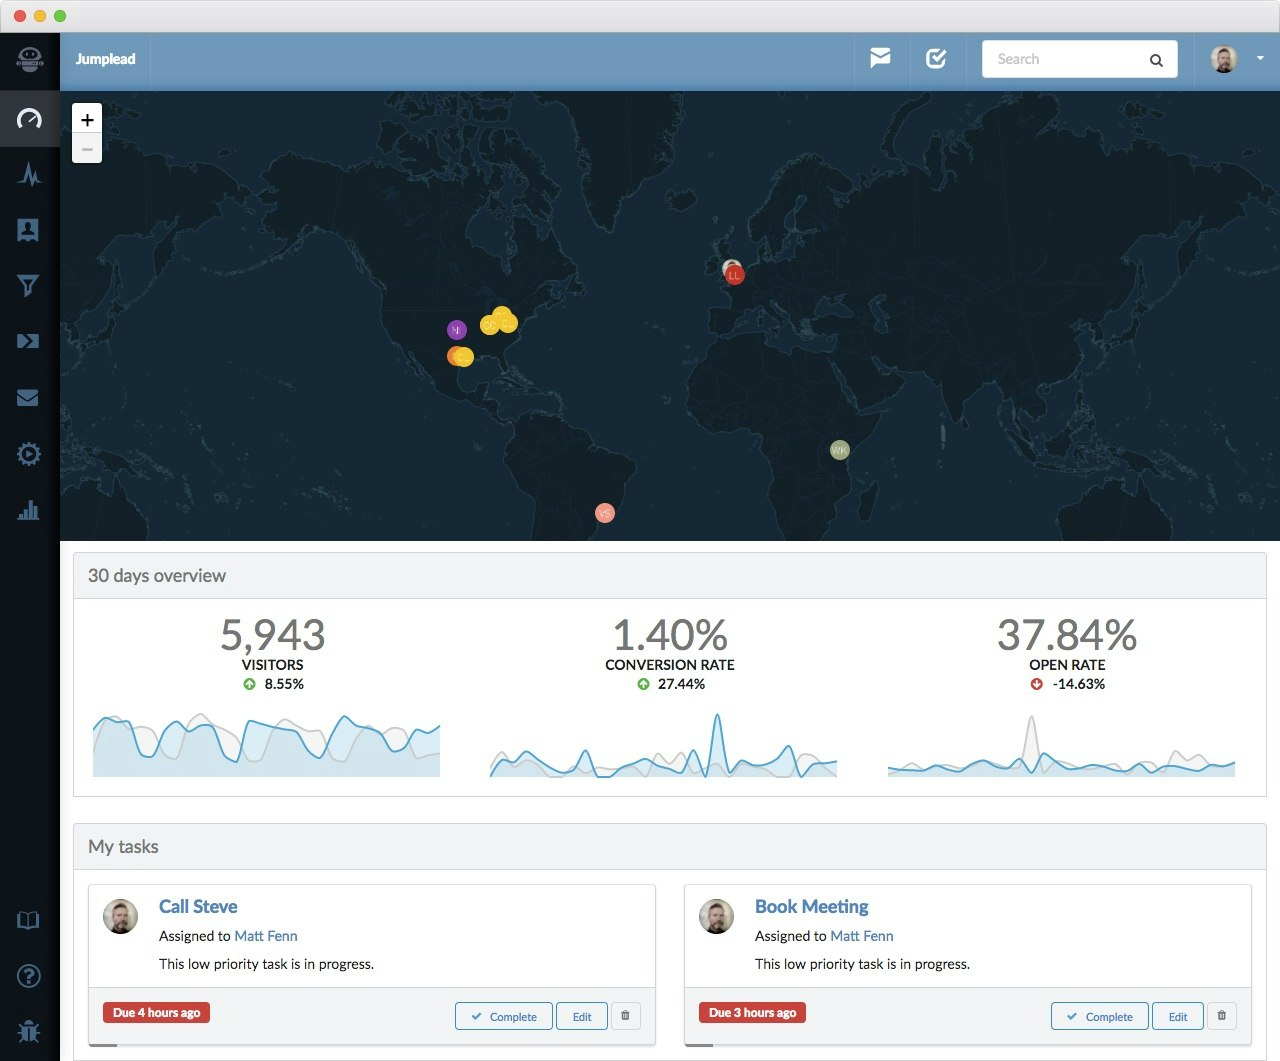Open the Contacts icon in the sidebar
The height and width of the screenshot is (1061, 1280).
pyautogui.click(x=29, y=230)
